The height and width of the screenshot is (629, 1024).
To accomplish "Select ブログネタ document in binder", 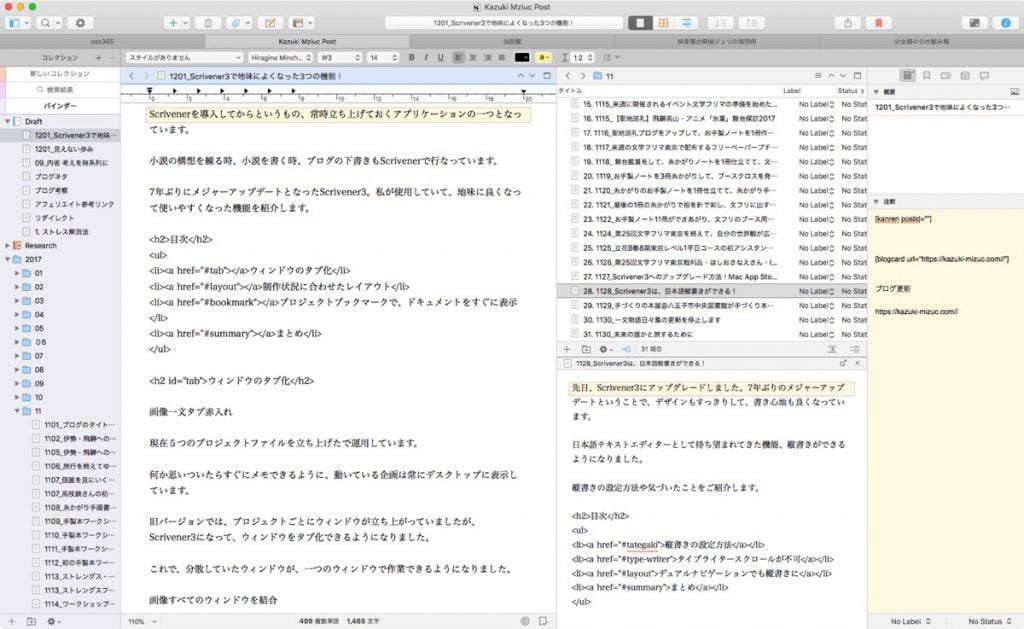I will (x=51, y=176).
